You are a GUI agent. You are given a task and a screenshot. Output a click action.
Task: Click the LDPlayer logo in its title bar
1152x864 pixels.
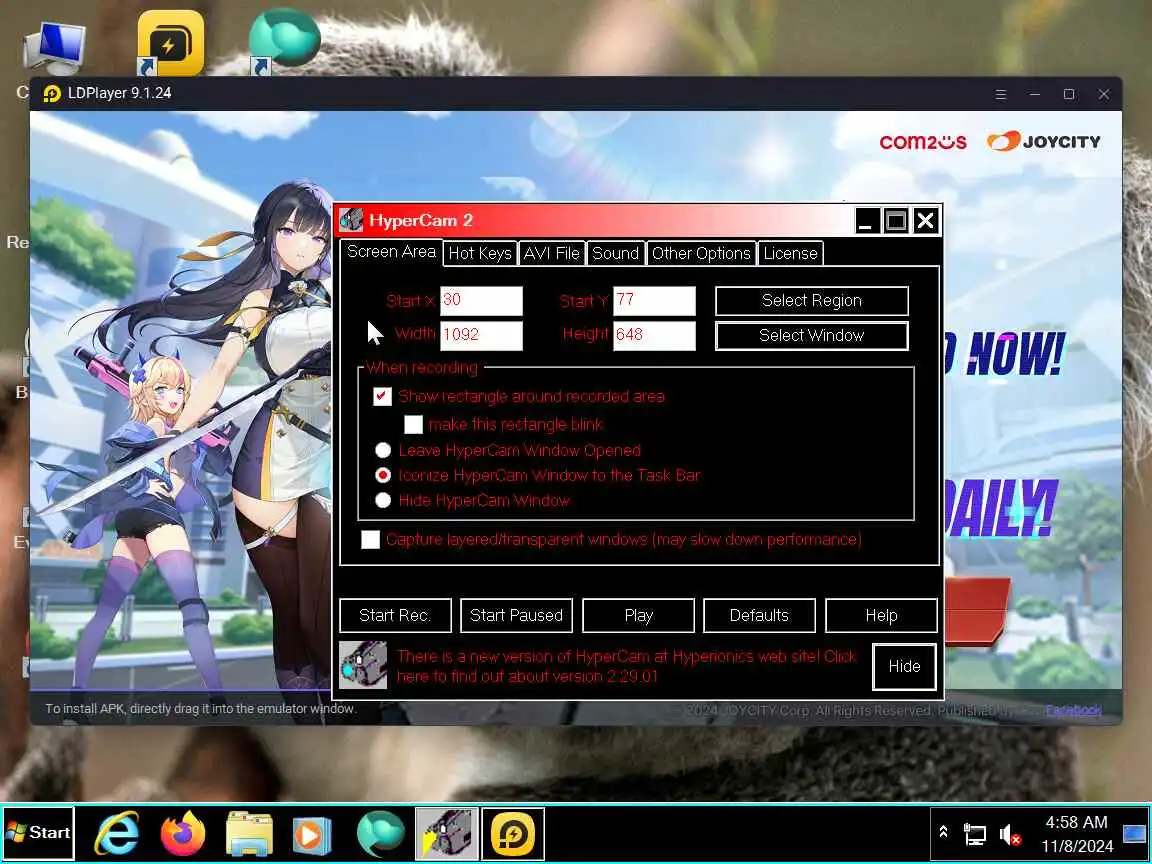(x=51, y=93)
